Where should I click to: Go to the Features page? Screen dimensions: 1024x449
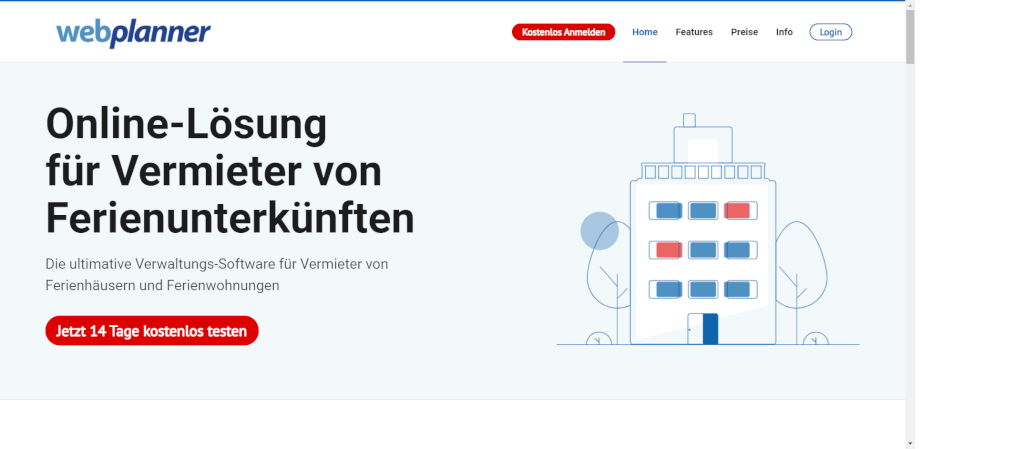click(x=694, y=32)
